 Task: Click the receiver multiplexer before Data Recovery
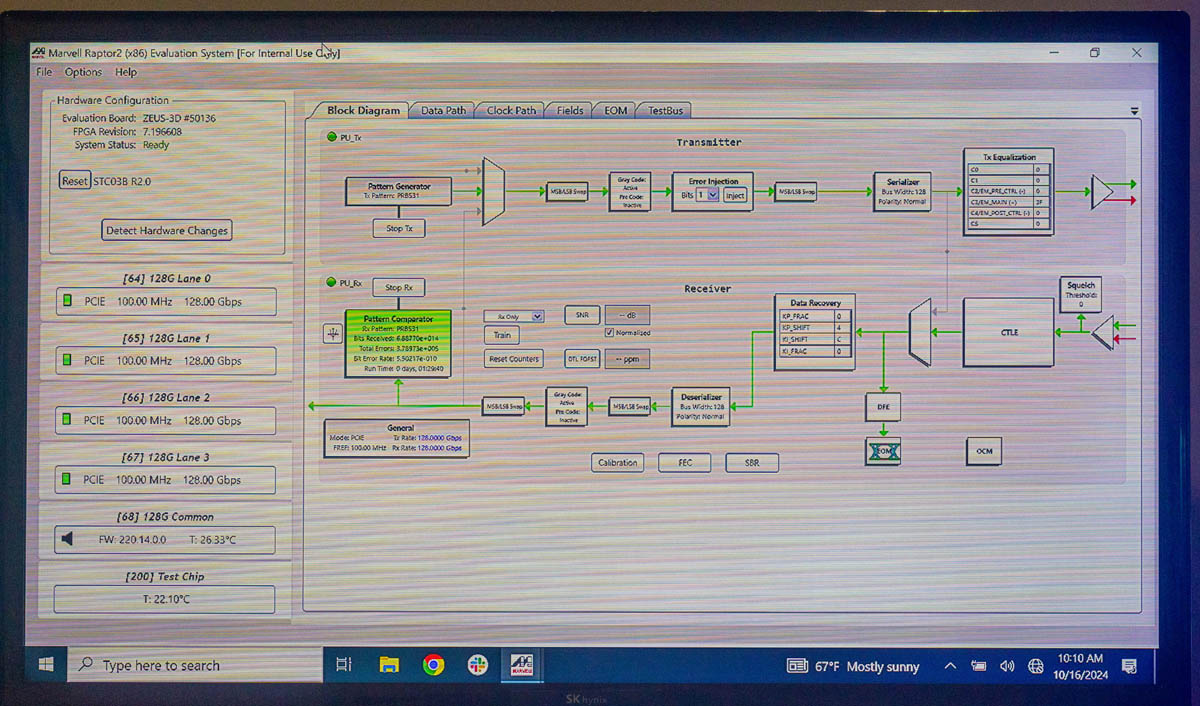click(921, 332)
